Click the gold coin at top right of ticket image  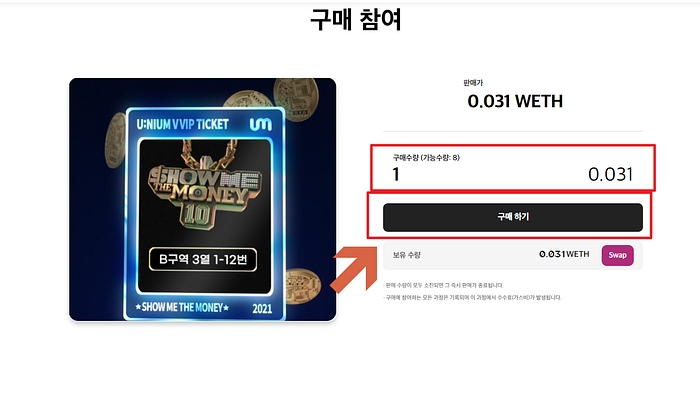click(296, 97)
